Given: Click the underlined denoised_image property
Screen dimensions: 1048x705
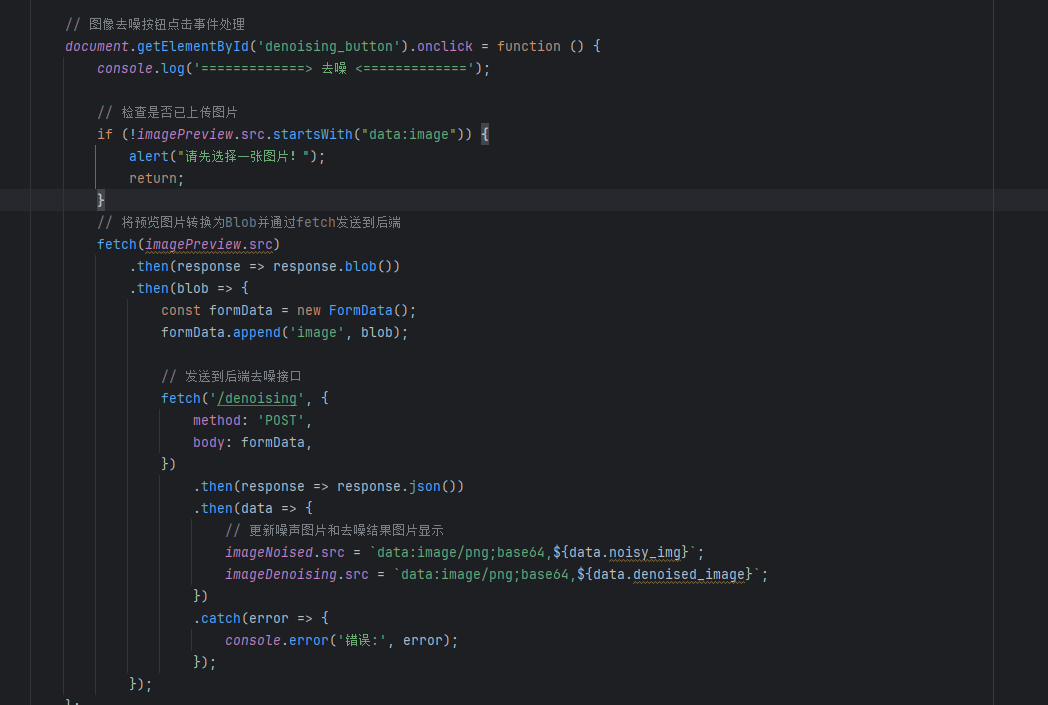Looking at the screenshot, I should pos(689,575).
